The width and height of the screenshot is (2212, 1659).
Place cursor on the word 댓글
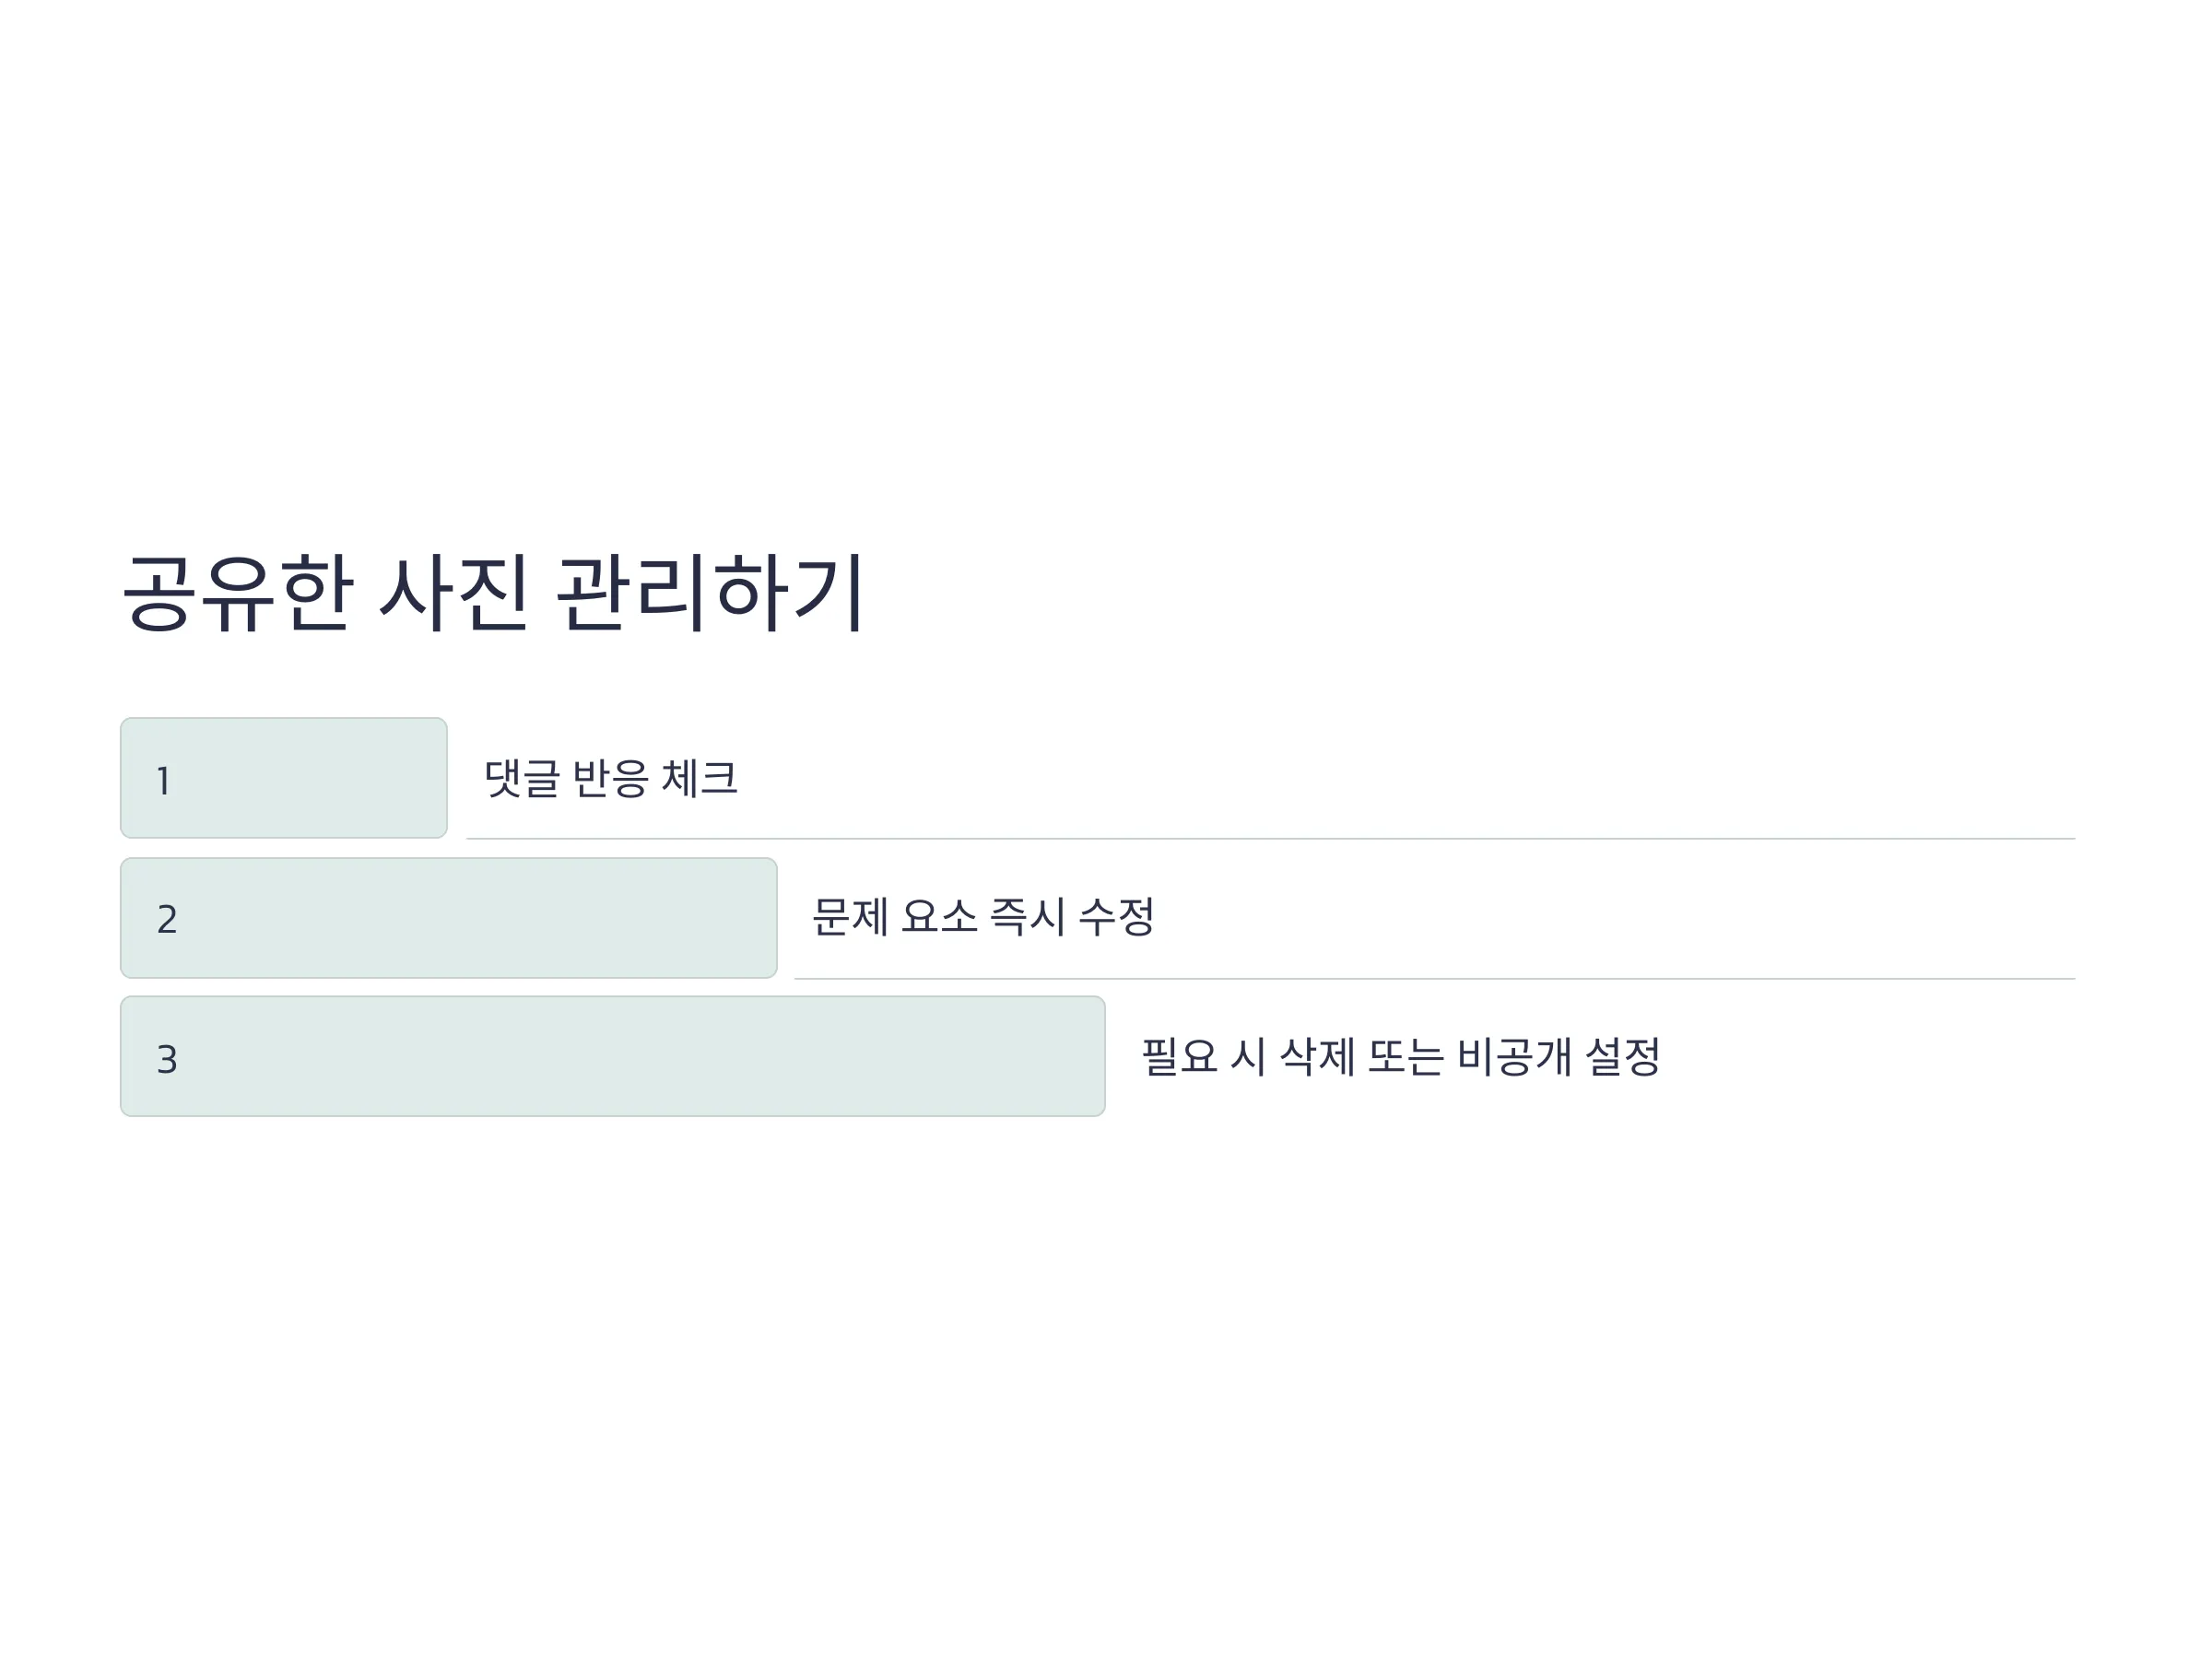(522, 778)
